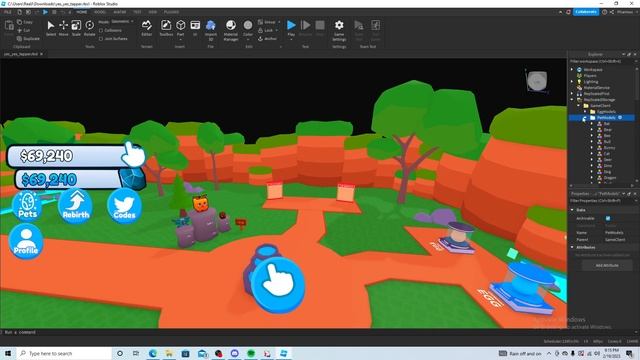Image resolution: width=640 pixels, height=360 pixels.
Task: Select the Players service in Explorer
Action: [590, 76]
